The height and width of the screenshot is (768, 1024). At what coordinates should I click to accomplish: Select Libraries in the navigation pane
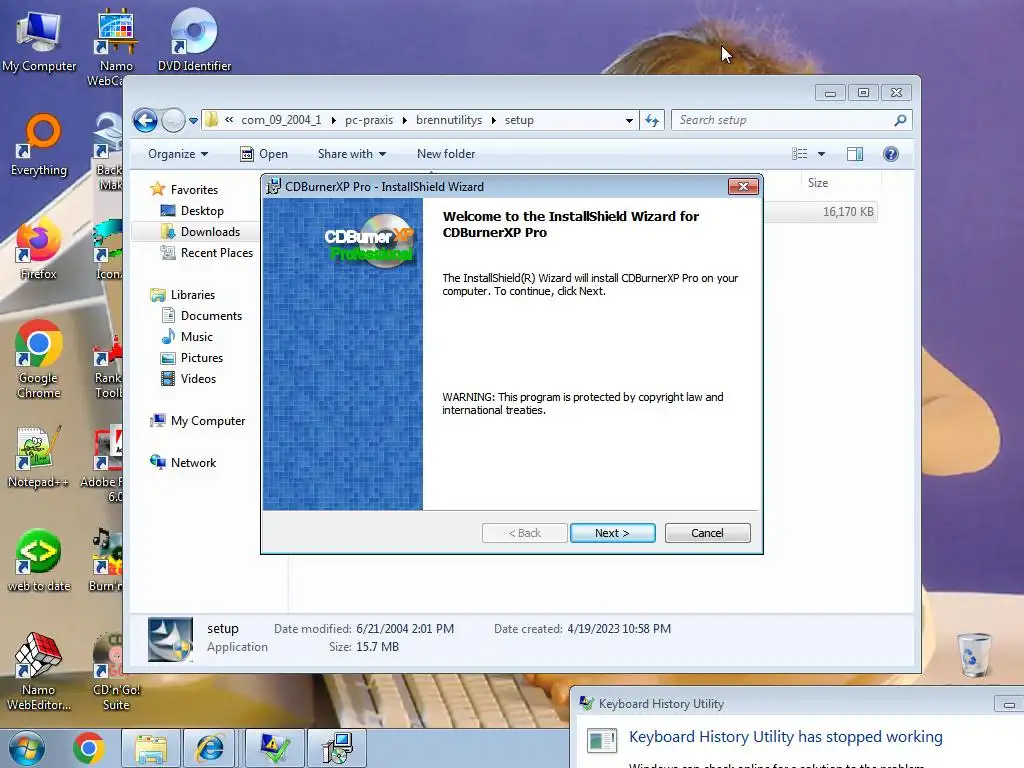(193, 295)
